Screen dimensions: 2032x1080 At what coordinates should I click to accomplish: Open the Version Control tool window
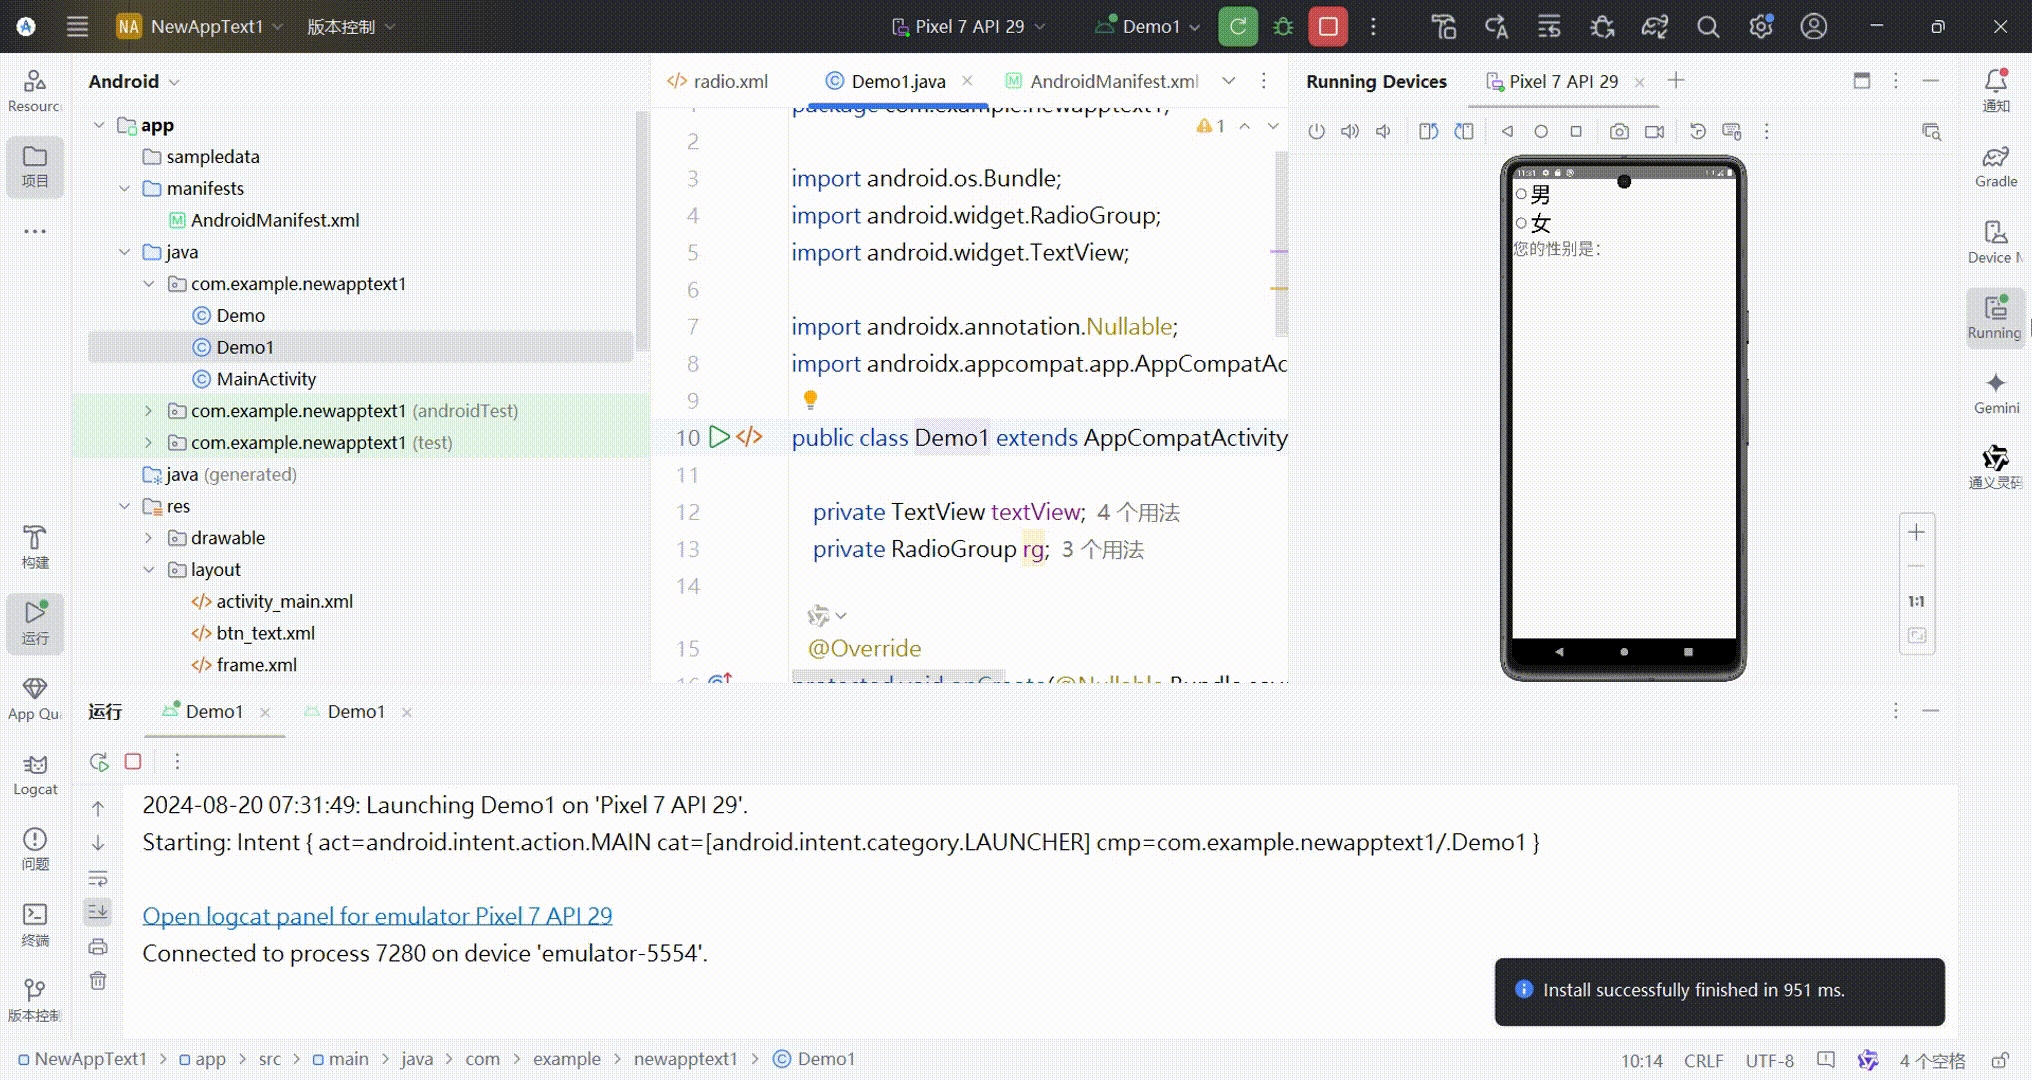[x=35, y=1000]
